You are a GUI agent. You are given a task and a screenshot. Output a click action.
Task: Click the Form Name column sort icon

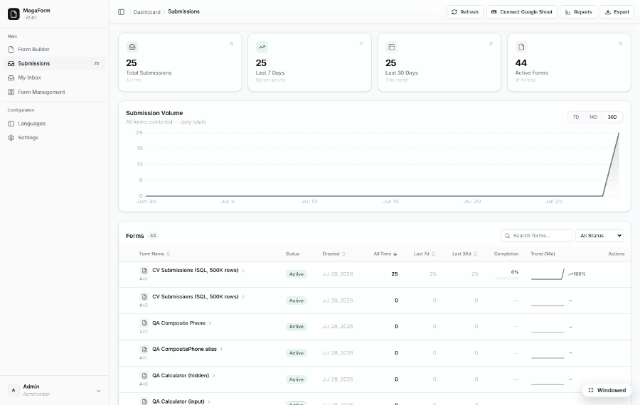point(168,254)
